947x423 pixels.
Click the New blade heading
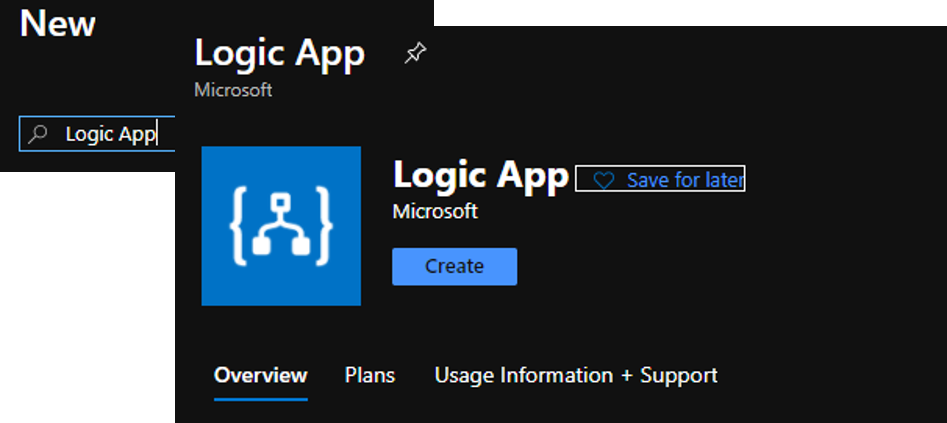click(x=58, y=23)
